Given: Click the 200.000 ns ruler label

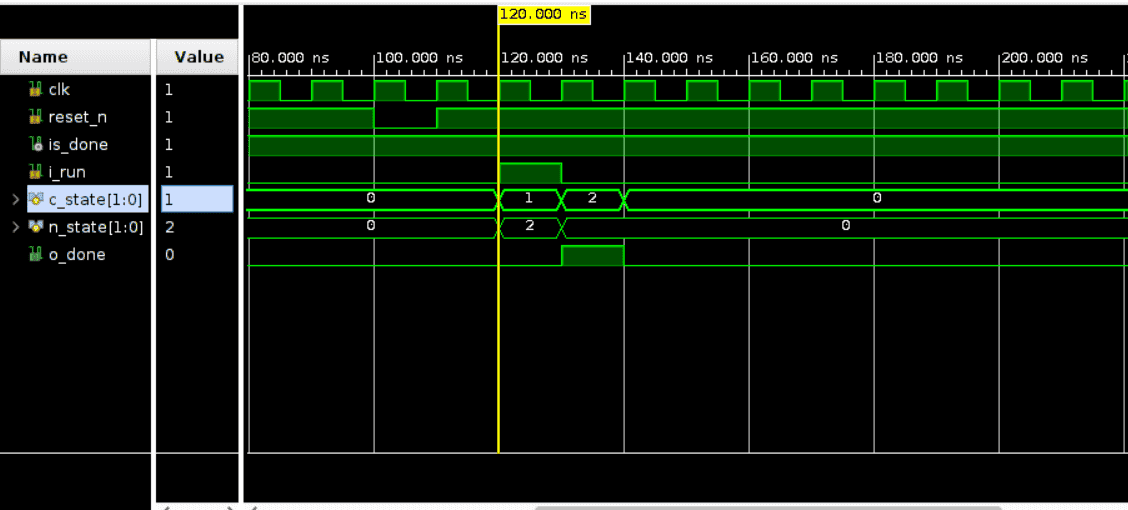Looking at the screenshot, I should click(x=1045, y=58).
